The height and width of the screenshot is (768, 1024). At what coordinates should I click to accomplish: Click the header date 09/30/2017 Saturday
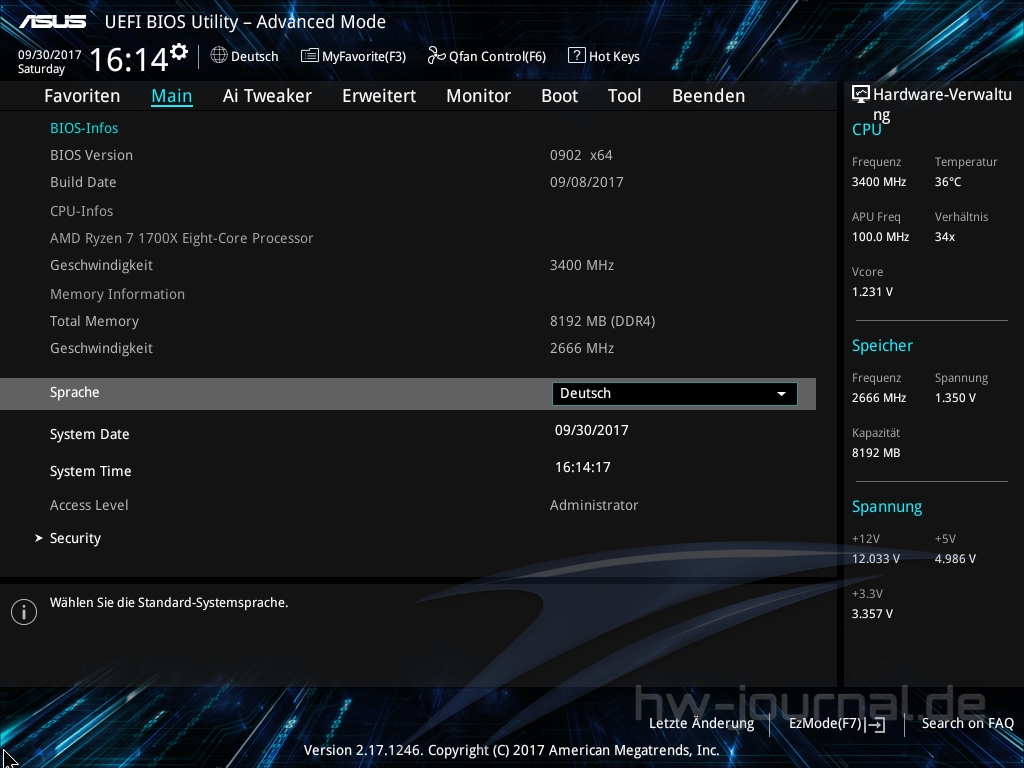[x=49, y=62]
